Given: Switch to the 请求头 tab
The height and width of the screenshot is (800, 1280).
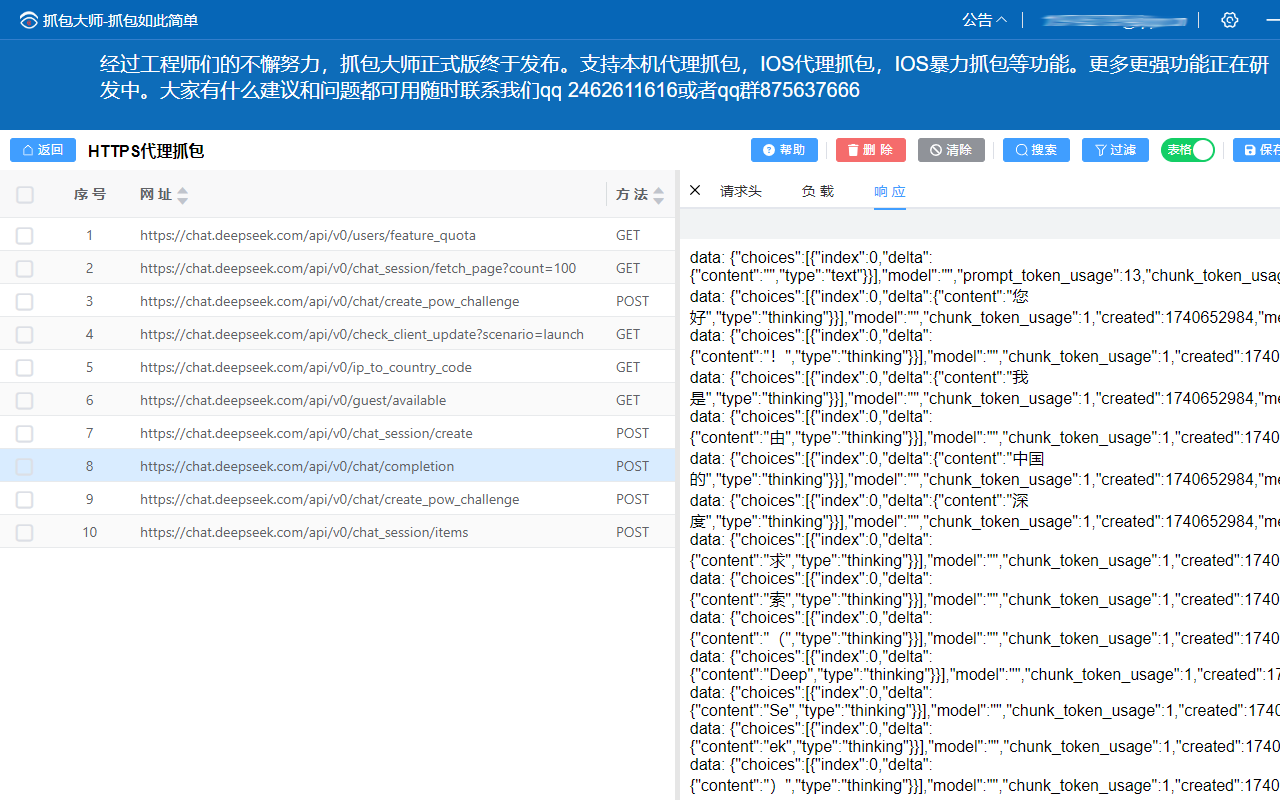Looking at the screenshot, I should (x=741, y=191).
